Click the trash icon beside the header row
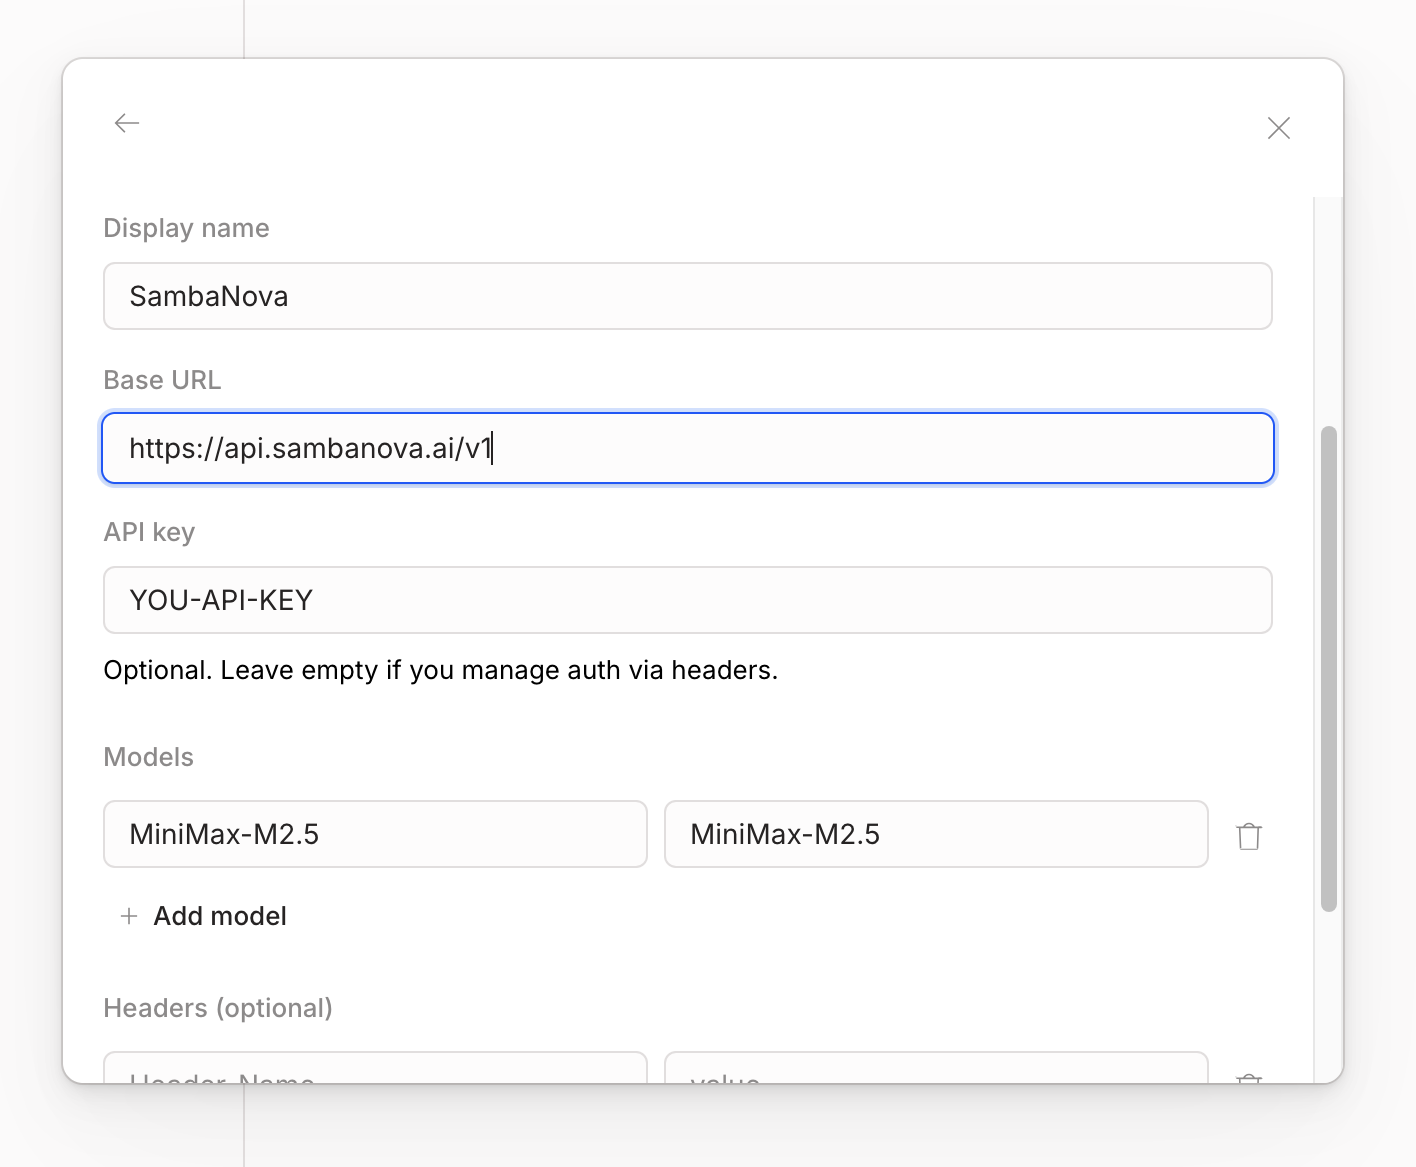 [1248, 1082]
